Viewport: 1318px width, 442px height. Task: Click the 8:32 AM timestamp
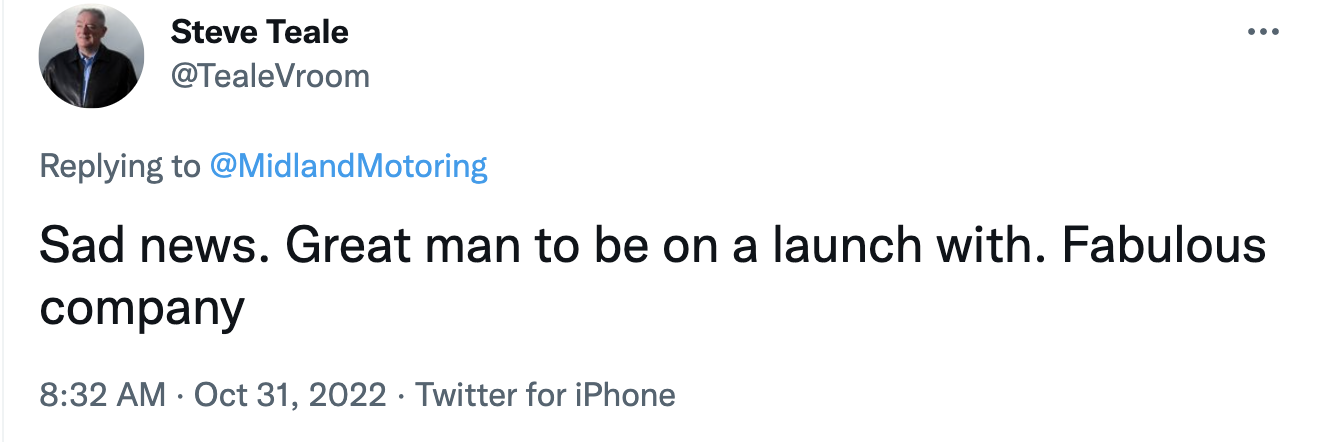click(x=102, y=395)
